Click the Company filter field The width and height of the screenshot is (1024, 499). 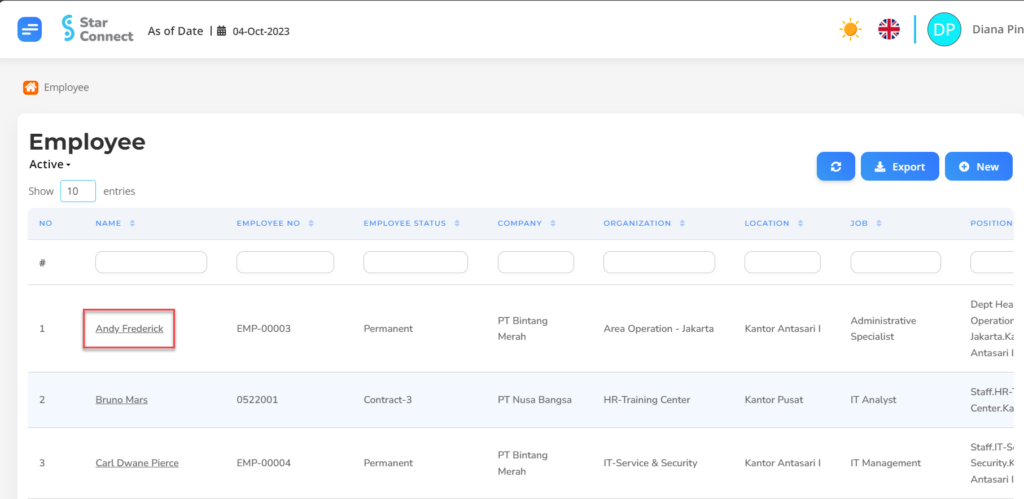536,262
